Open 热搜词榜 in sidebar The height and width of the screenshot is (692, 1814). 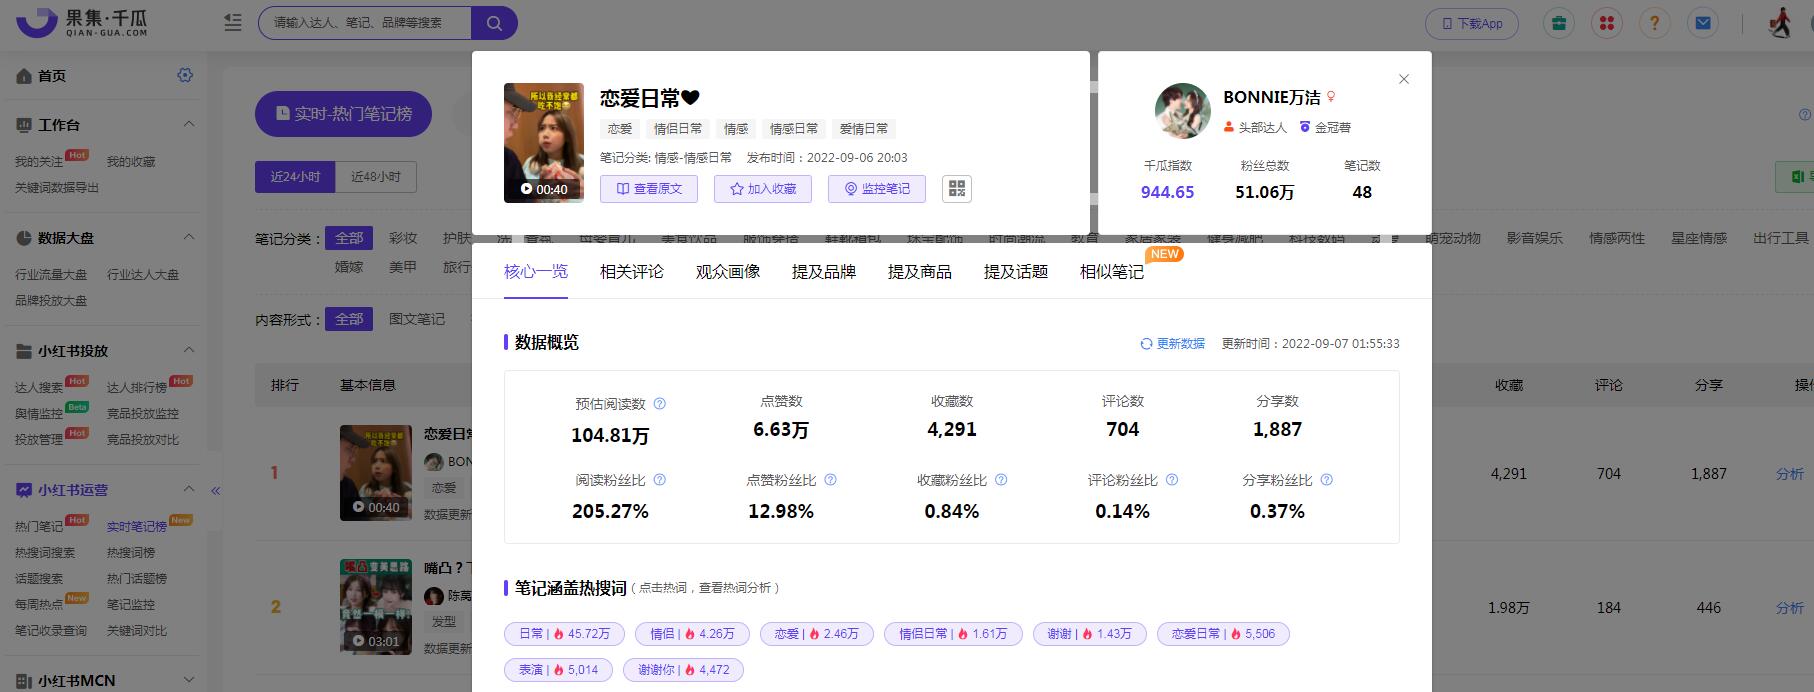[x=131, y=552]
